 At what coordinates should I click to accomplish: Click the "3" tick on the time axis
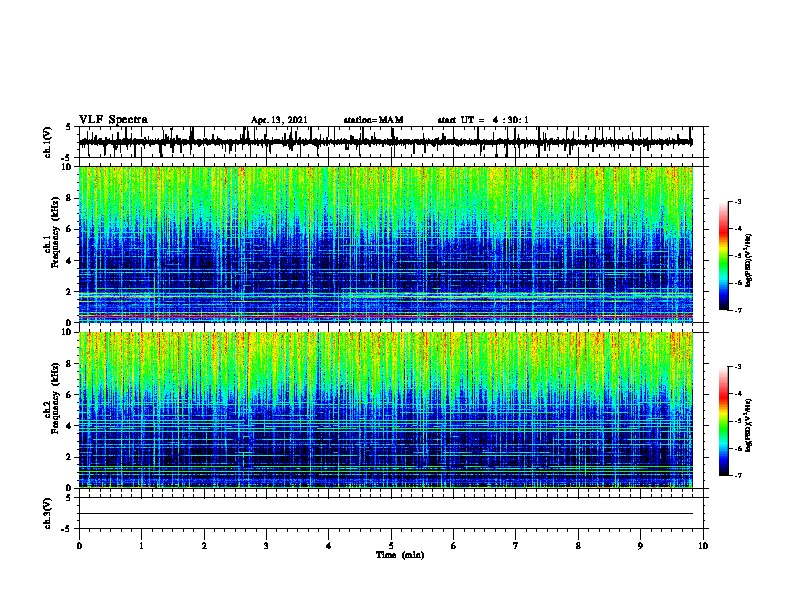[266, 546]
